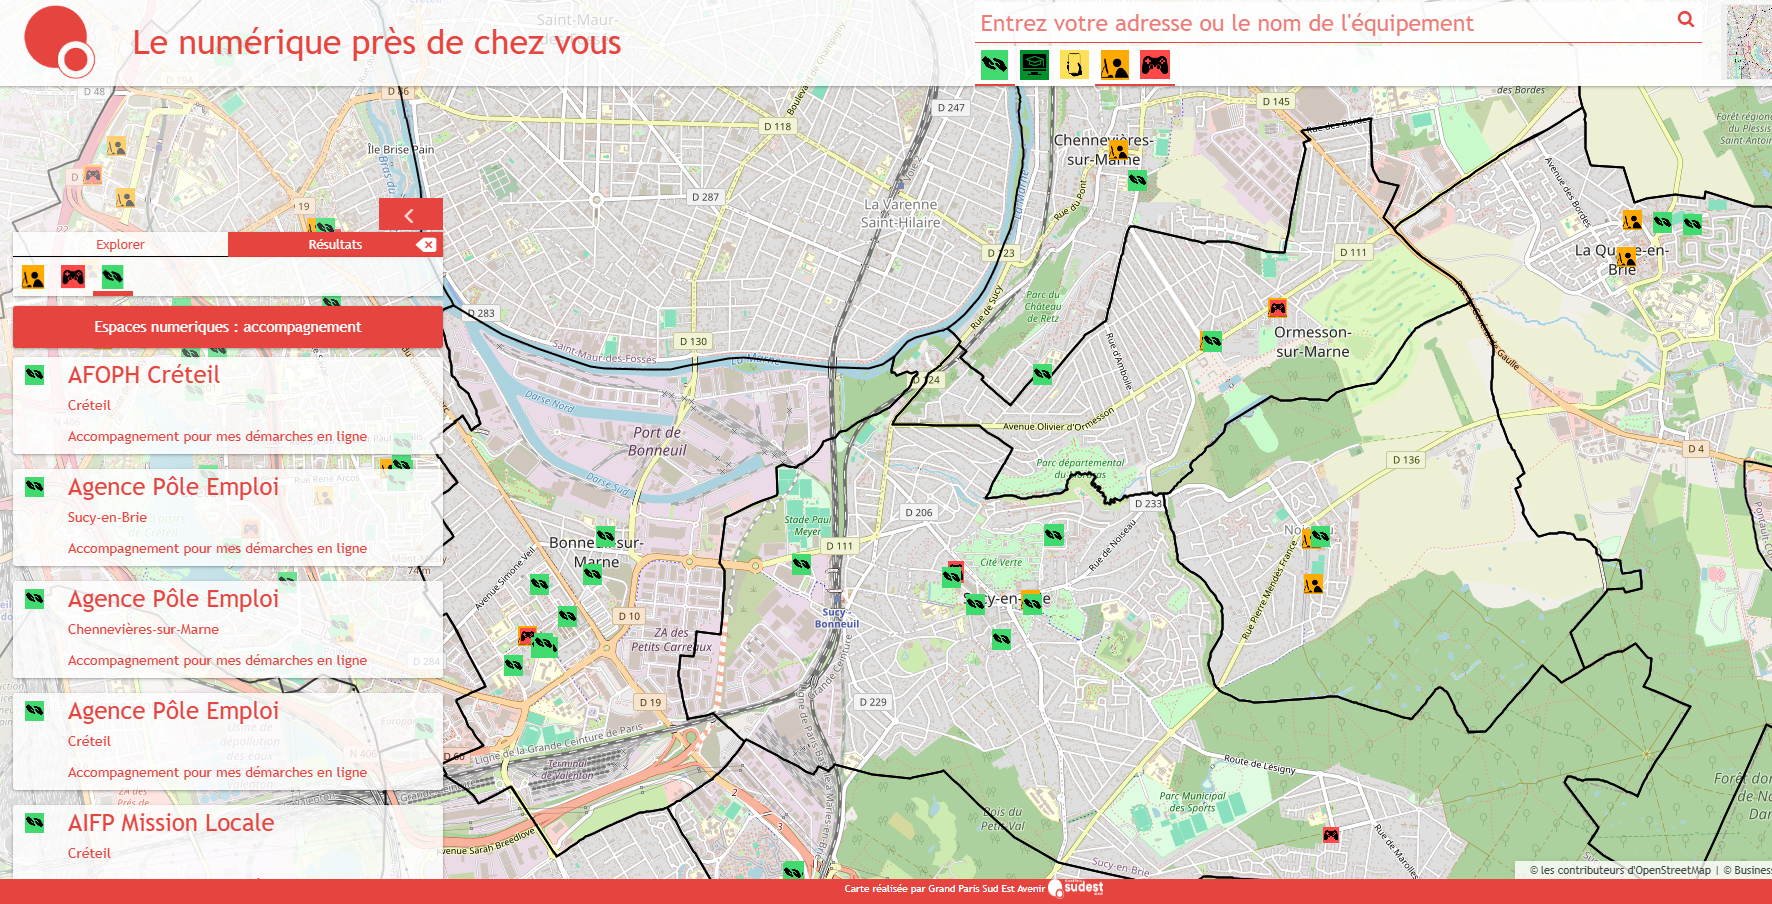Click the minimap thumbnail in top-right corner

[x=1748, y=42]
